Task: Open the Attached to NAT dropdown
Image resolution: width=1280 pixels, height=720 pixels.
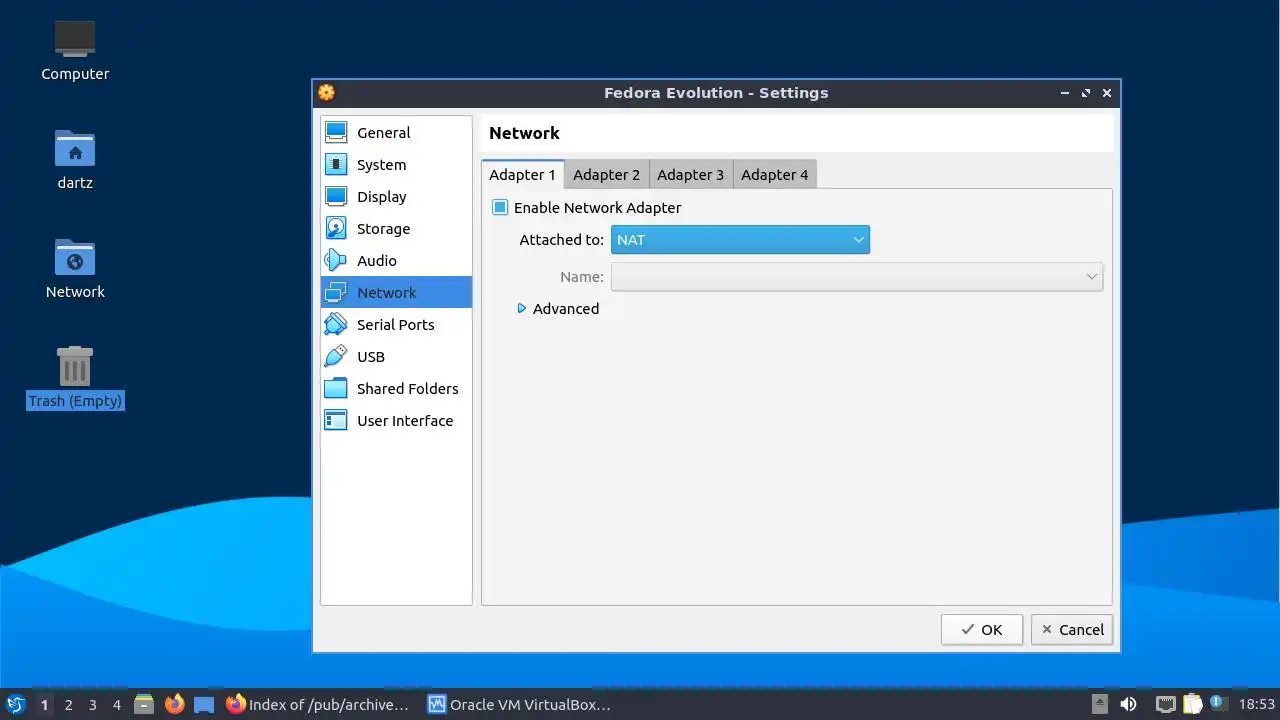Action: (x=740, y=240)
